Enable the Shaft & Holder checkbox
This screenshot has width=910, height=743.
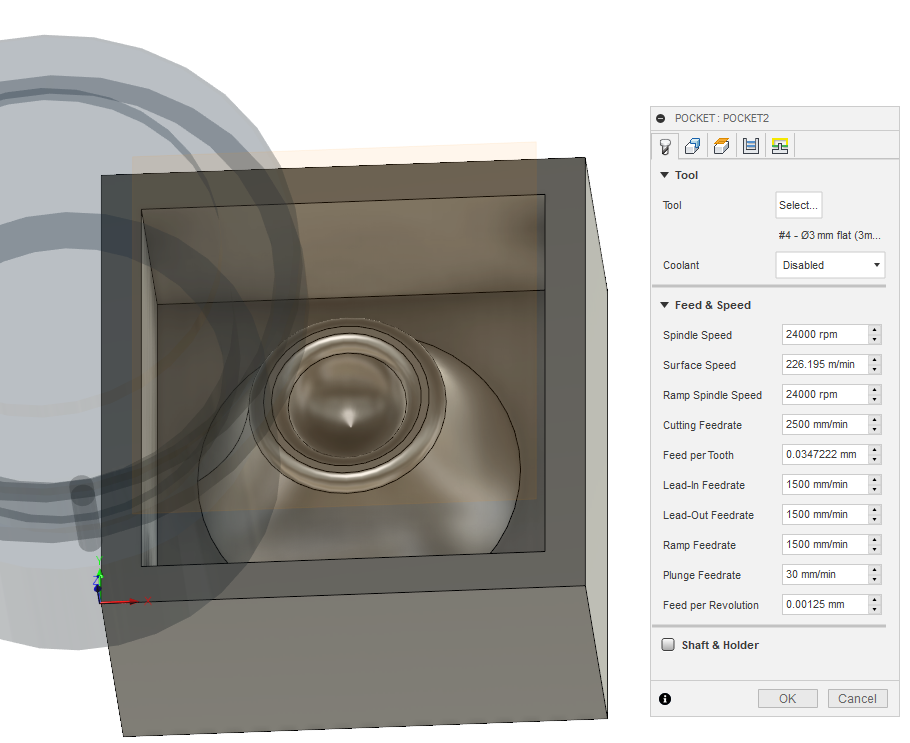pyautogui.click(x=669, y=645)
